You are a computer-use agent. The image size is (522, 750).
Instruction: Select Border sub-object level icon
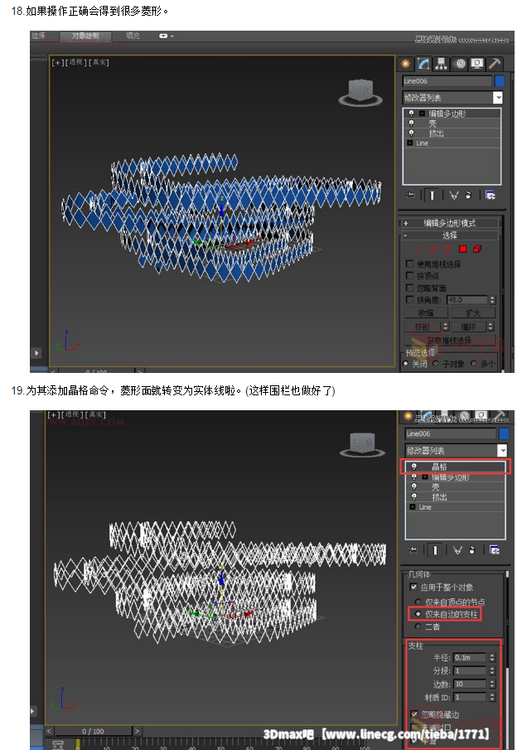click(448, 249)
